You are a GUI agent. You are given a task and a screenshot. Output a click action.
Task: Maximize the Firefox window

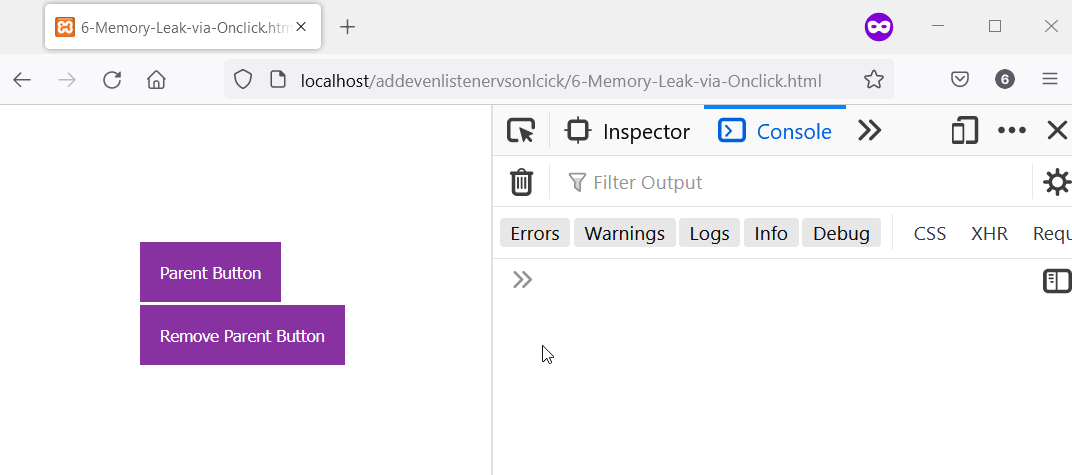tap(995, 26)
